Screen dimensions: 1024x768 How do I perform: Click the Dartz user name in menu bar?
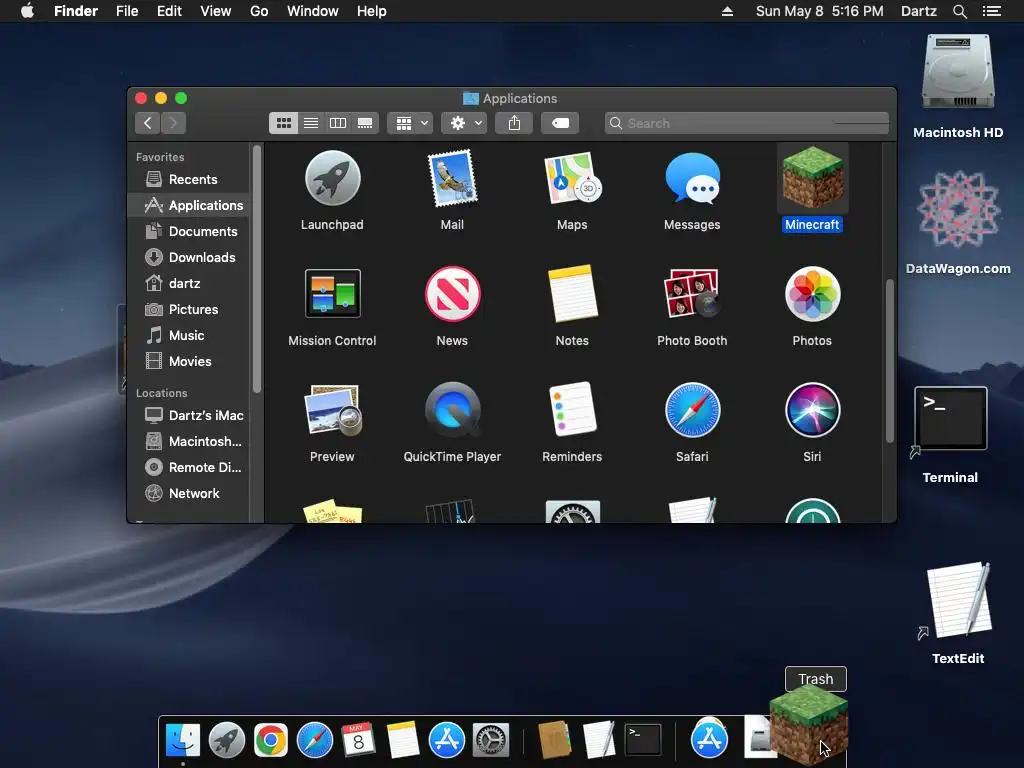click(x=919, y=11)
